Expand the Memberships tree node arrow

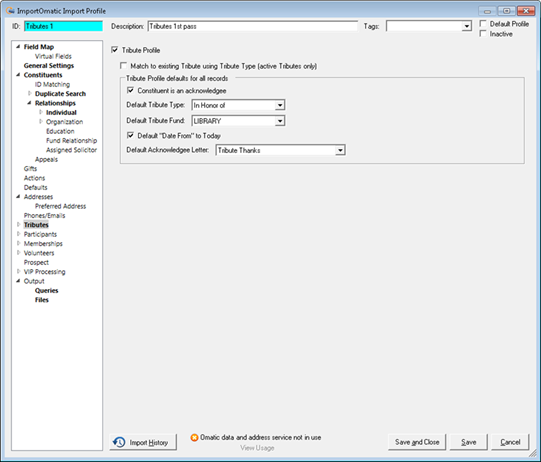(18, 243)
